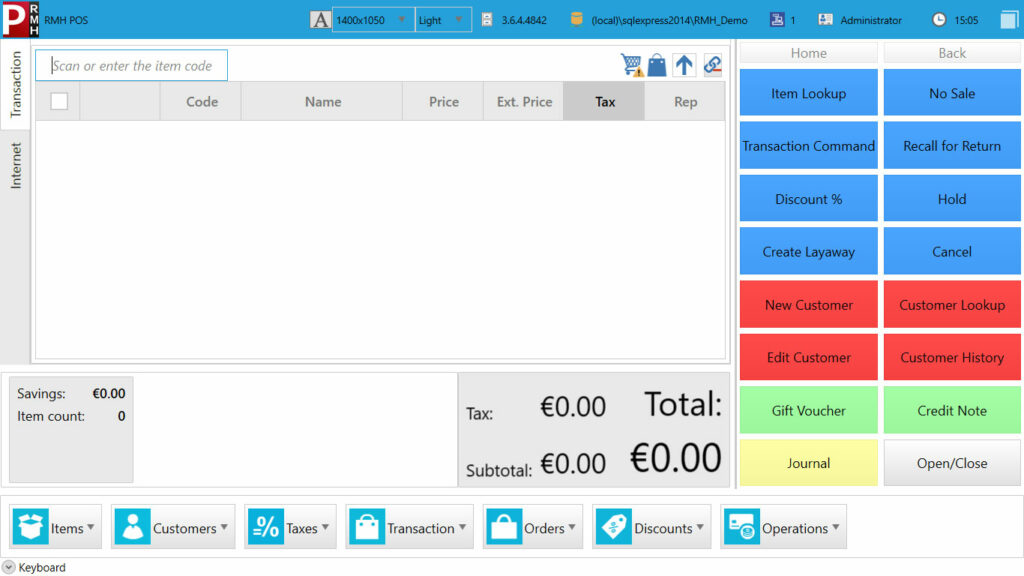Click the Tax column header
Viewport: 1024px width, 576px height.
click(x=605, y=101)
